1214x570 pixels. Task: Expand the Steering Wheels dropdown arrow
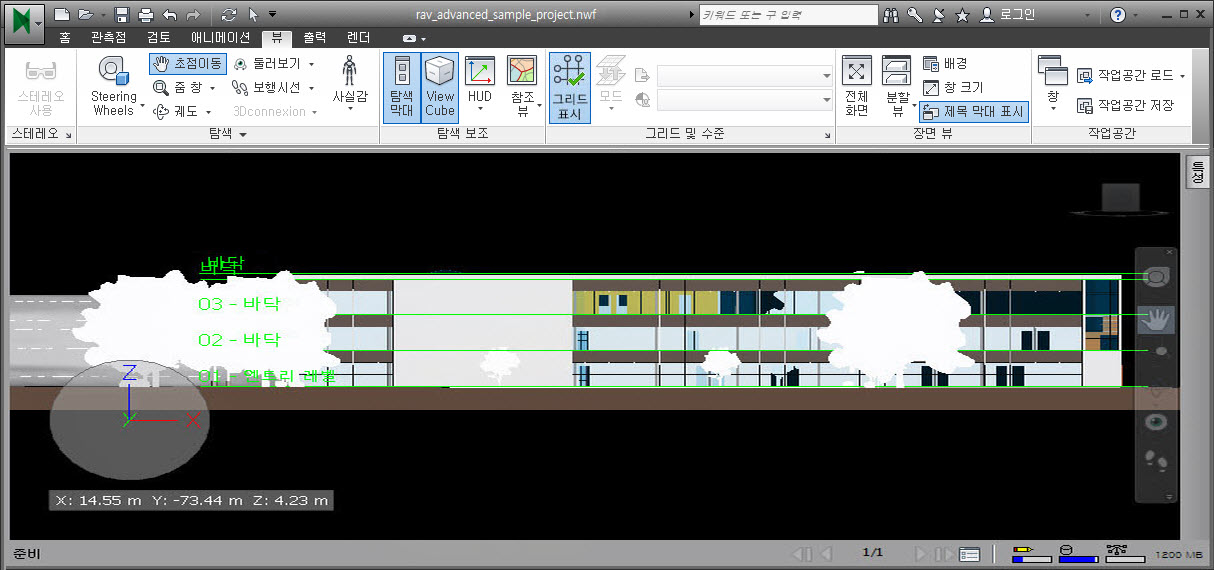(x=142, y=105)
